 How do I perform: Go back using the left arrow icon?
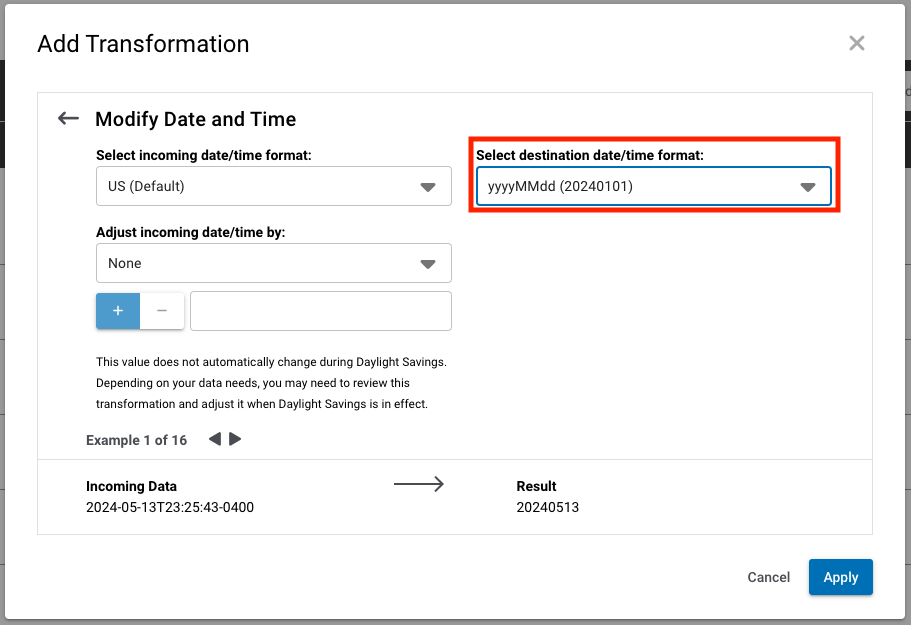[68, 119]
